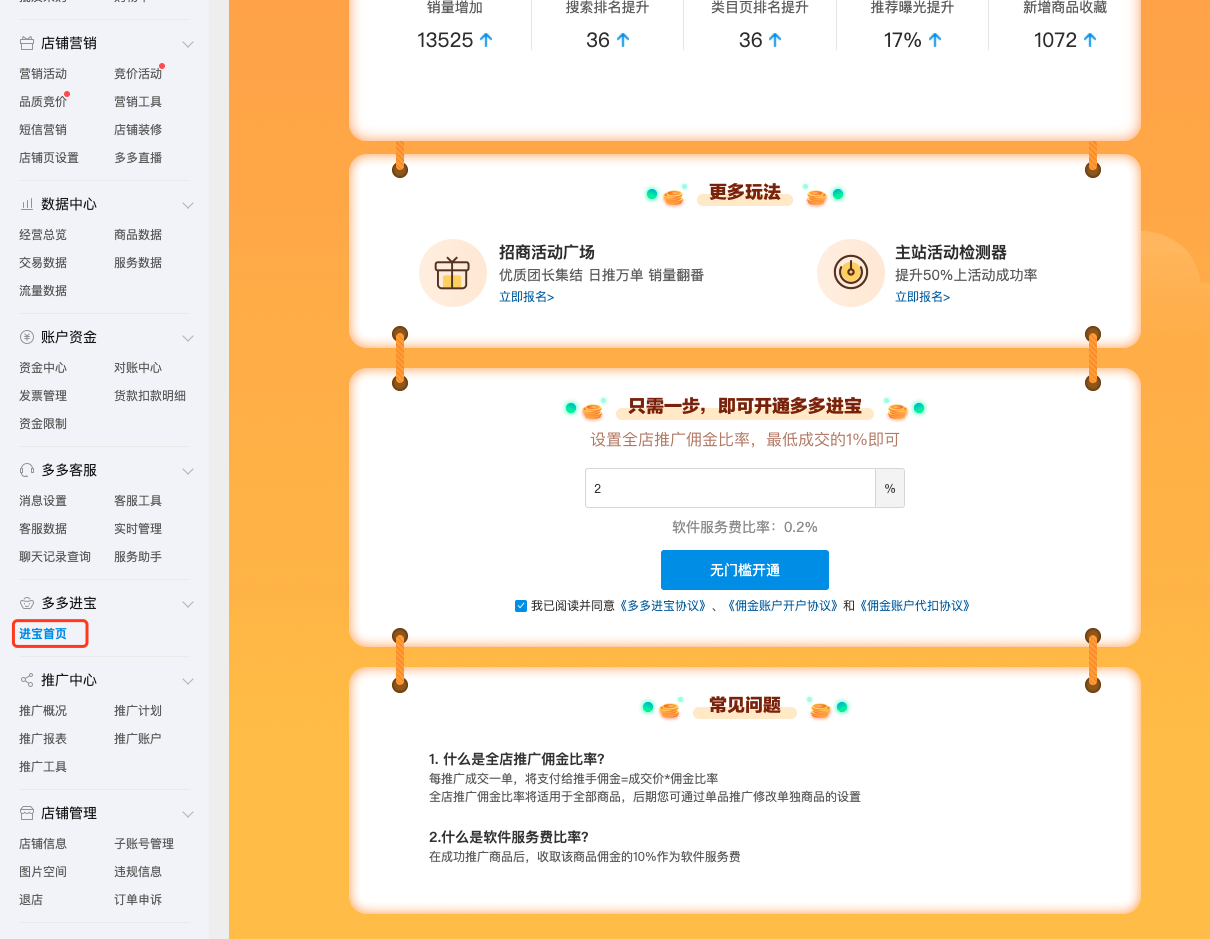Open 消息设置 menu item

tap(43, 501)
